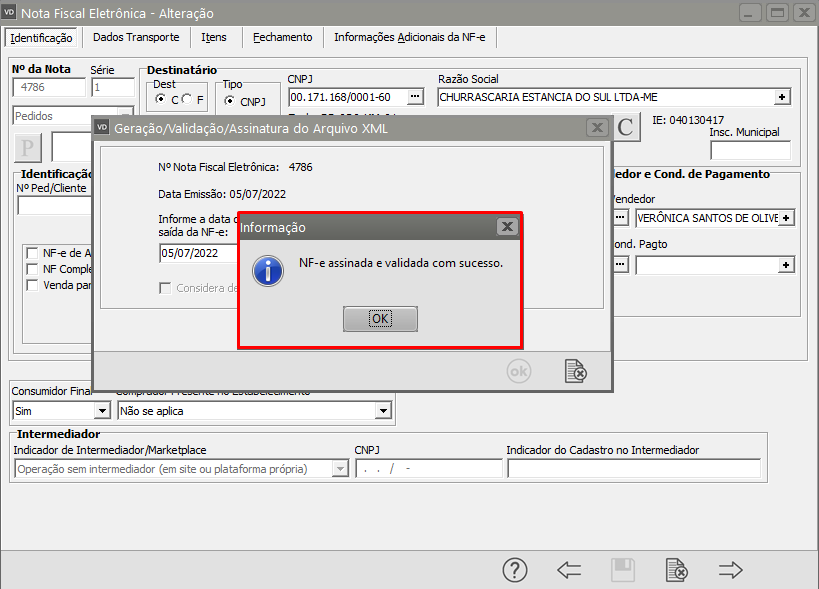Click plus button beside Vendedor name
Image resolution: width=819 pixels, height=589 pixels.
[x=787, y=217]
